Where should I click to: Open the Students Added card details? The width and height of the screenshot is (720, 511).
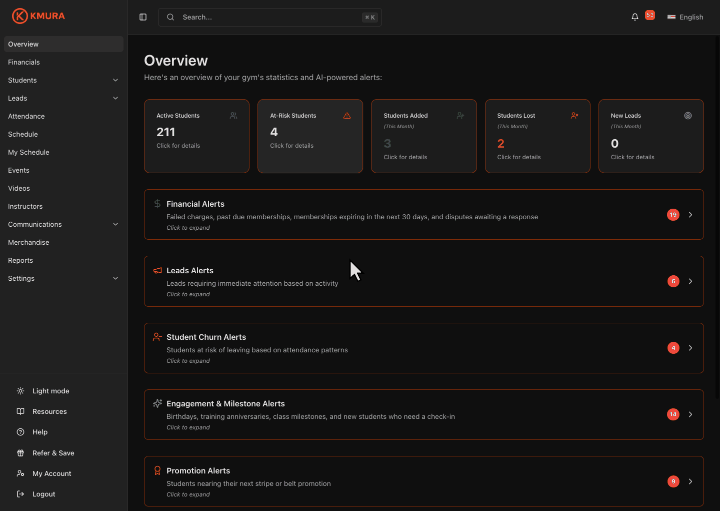(x=424, y=136)
